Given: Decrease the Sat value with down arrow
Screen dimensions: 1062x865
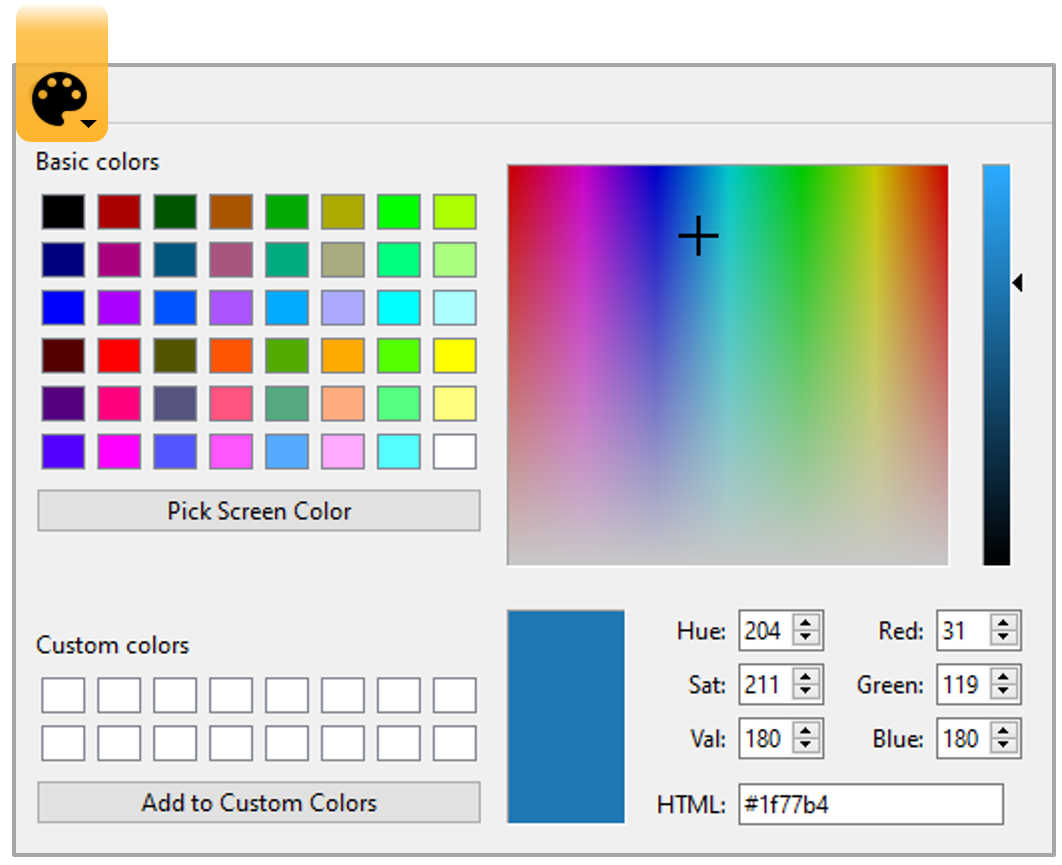Looking at the screenshot, I should 807,694.
